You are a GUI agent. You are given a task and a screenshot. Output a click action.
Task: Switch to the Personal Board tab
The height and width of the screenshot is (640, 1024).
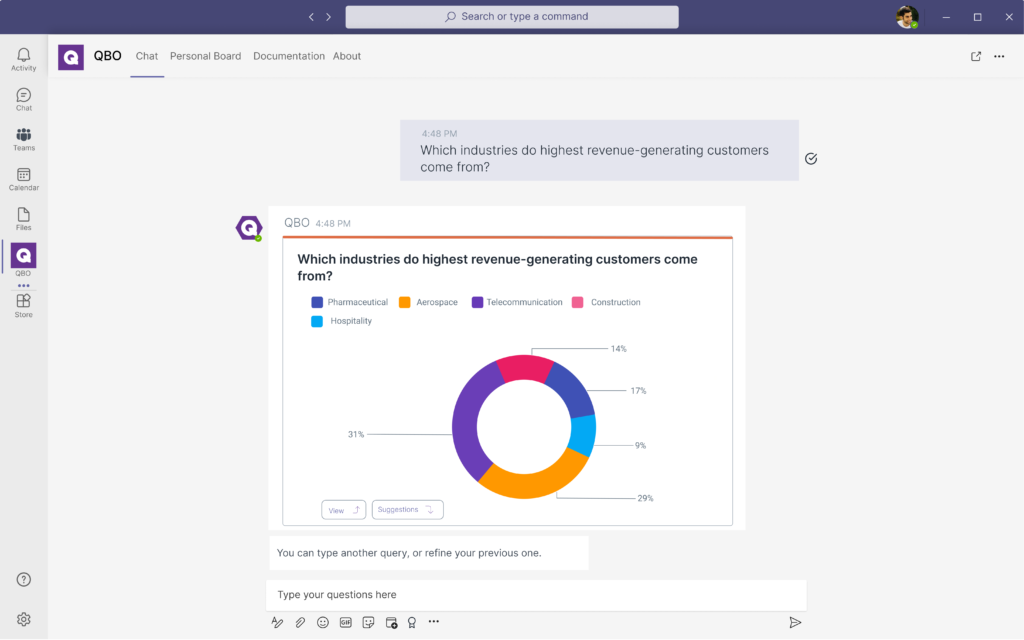coord(205,57)
